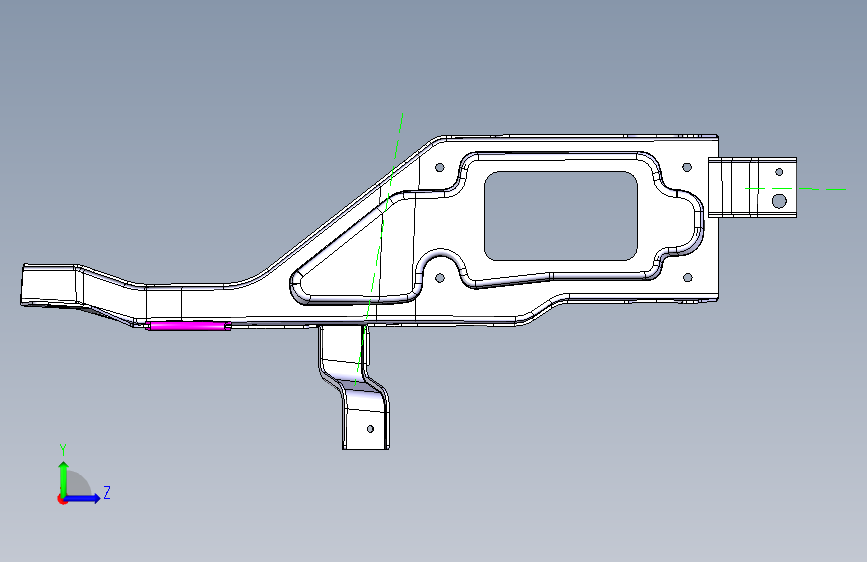Select the large rectangular cutout in the bracket
Image resolution: width=867 pixels, height=562 pixels.
click(561, 216)
